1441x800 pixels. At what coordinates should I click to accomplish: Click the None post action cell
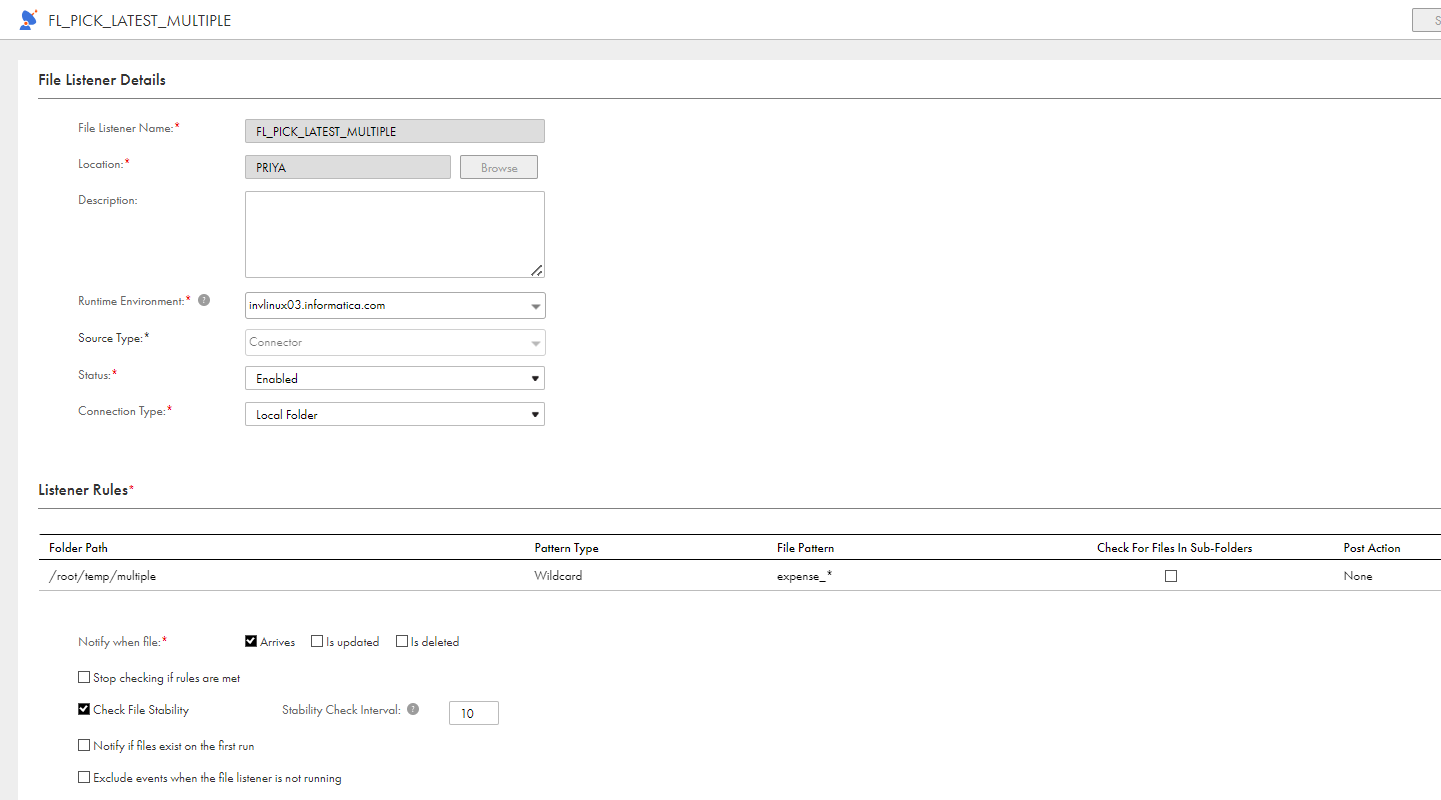1358,576
